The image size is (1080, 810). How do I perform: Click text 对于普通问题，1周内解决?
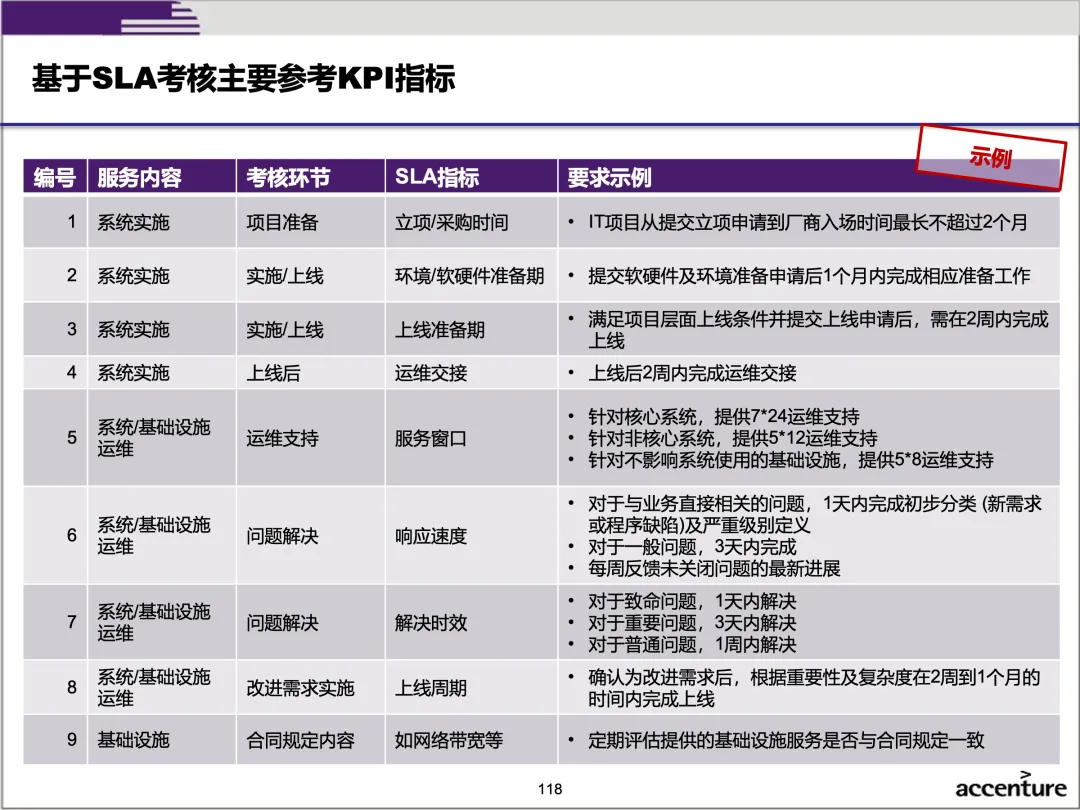coord(692,645)
